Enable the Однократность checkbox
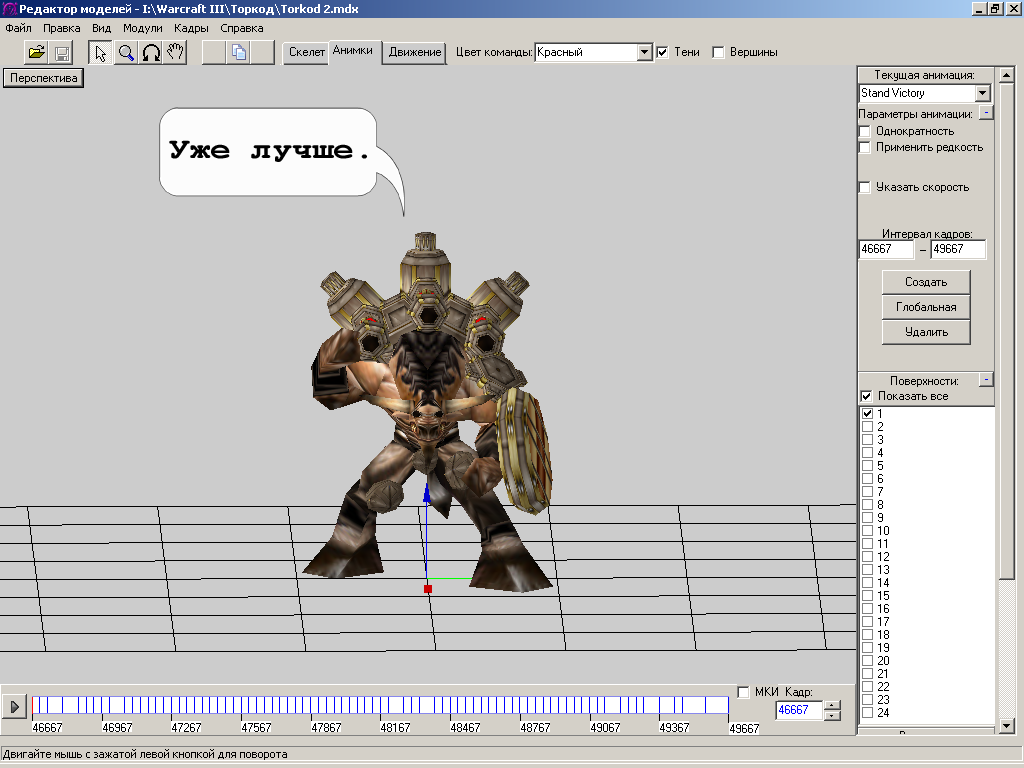The image size is (1024, 768). pyautogui.click(x=866, y=131)
